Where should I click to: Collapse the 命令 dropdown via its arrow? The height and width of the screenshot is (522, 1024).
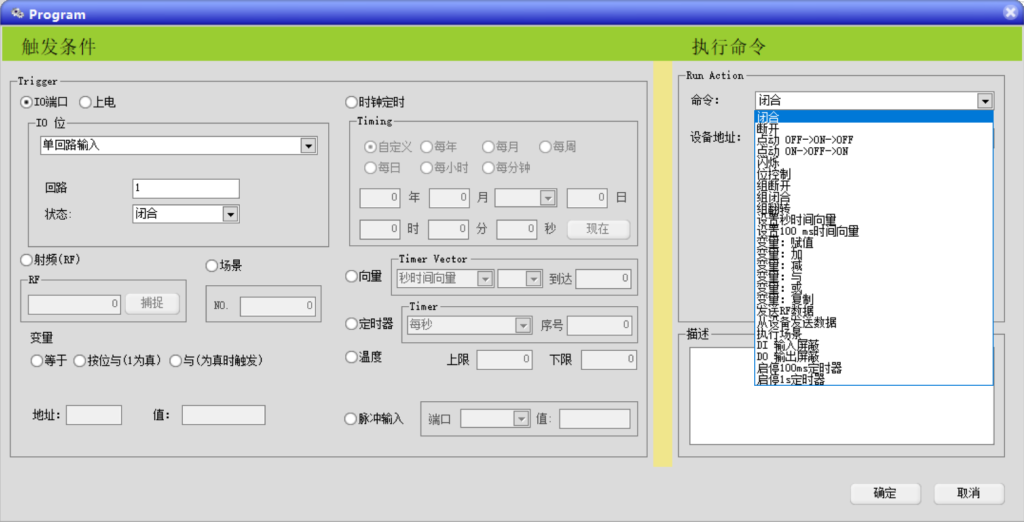click(x=985, y=101)
